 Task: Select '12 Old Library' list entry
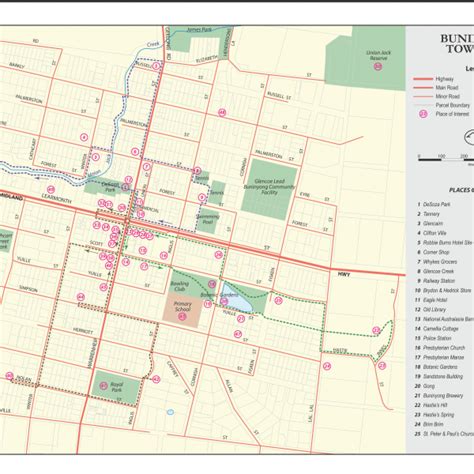pyautogui.click(x=430, y=310)
